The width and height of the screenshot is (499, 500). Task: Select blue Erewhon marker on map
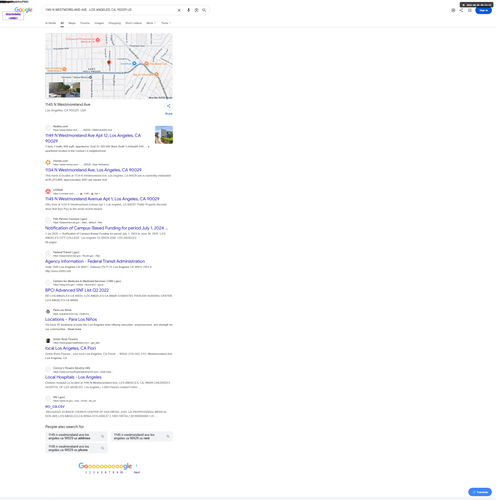tap(134, 63)
